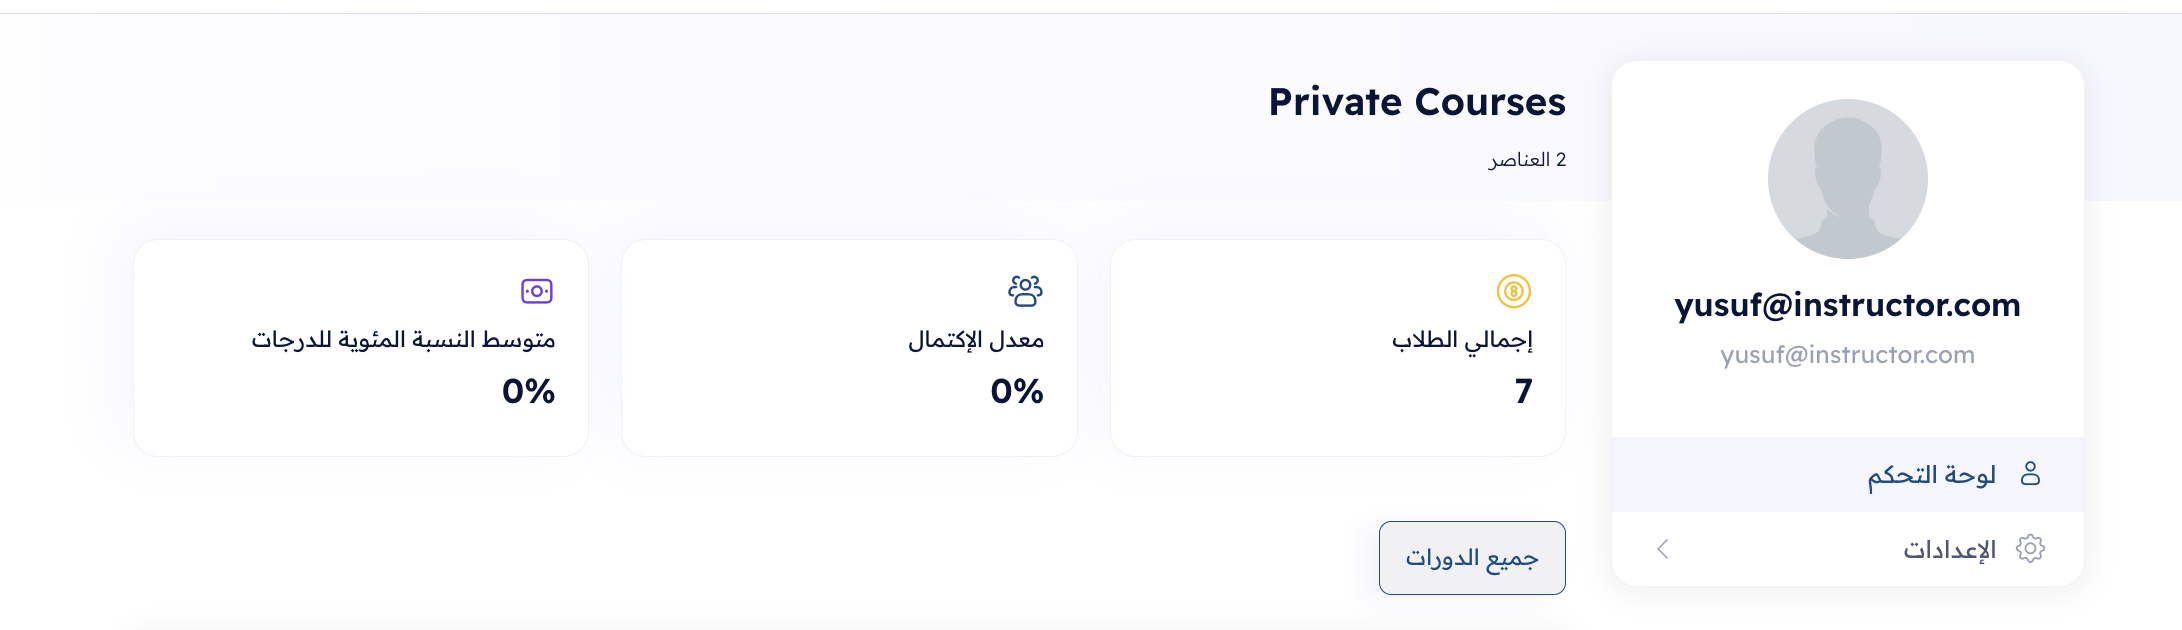Screen dimensions: 2182x630
Task: Click the gold coin icon on students card
Action: [x=1513, y=291]
